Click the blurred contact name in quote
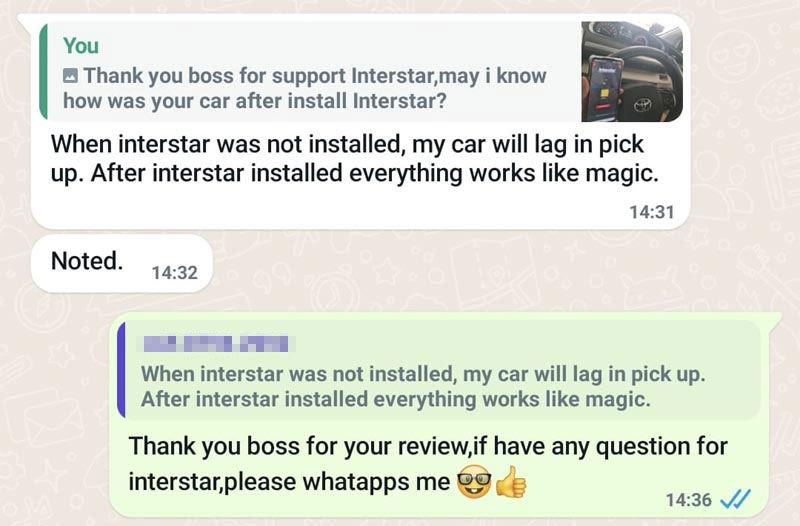This screenshot has height=526, width=800. tap(218, 344)
